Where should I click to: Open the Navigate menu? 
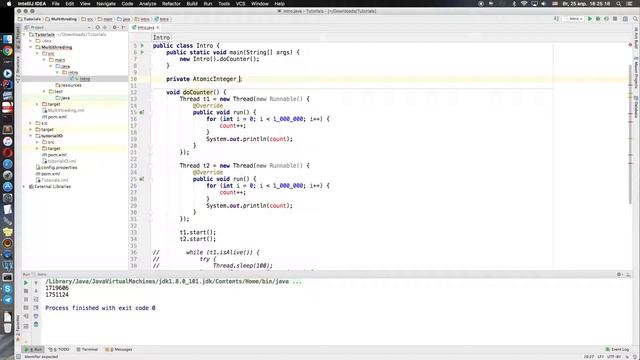pyautogui.click(x=106, y=4)
